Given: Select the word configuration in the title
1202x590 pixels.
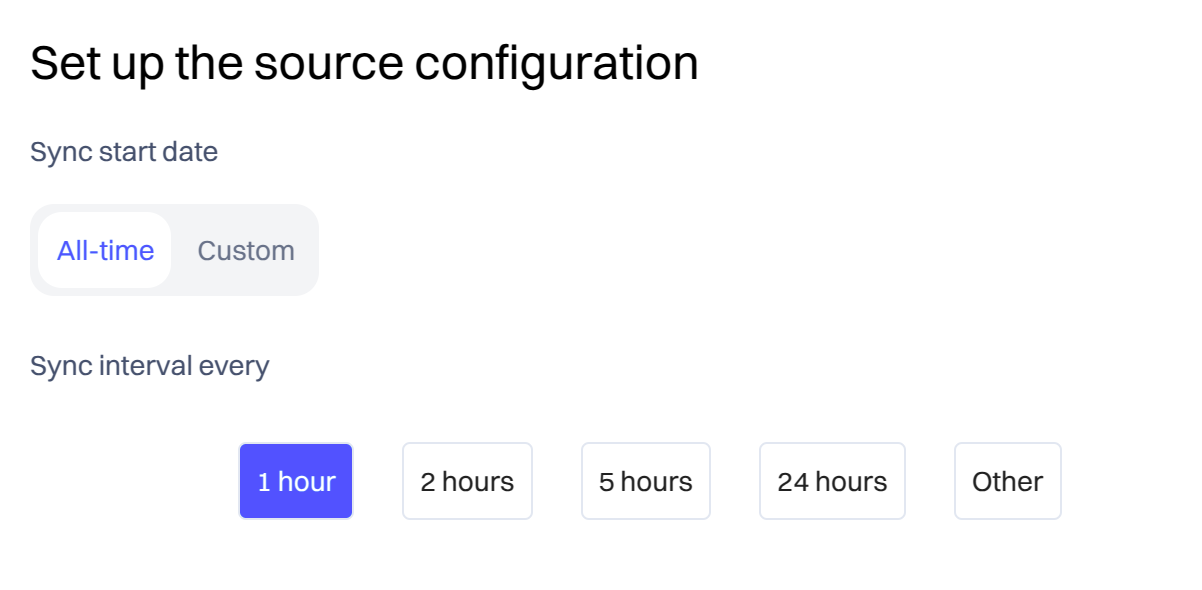Looking at the screenshot, I should tap(556, 65).
